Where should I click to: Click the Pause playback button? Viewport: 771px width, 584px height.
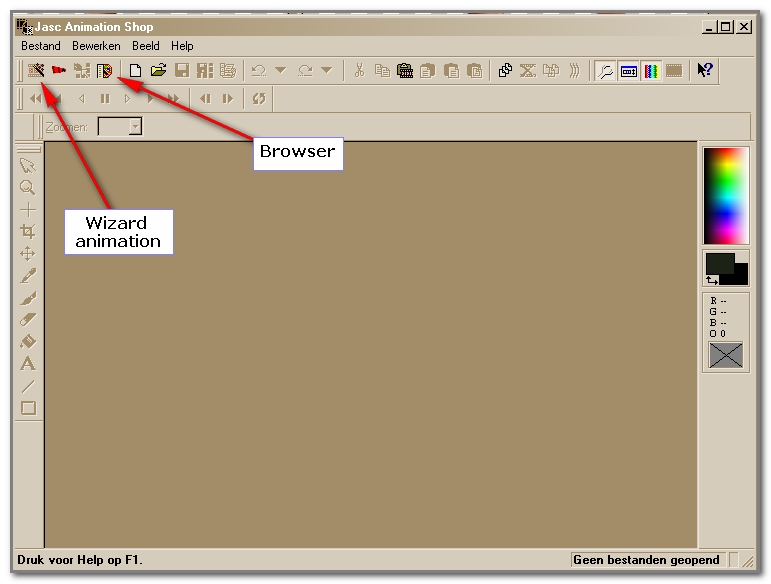(x=105, y=99)
